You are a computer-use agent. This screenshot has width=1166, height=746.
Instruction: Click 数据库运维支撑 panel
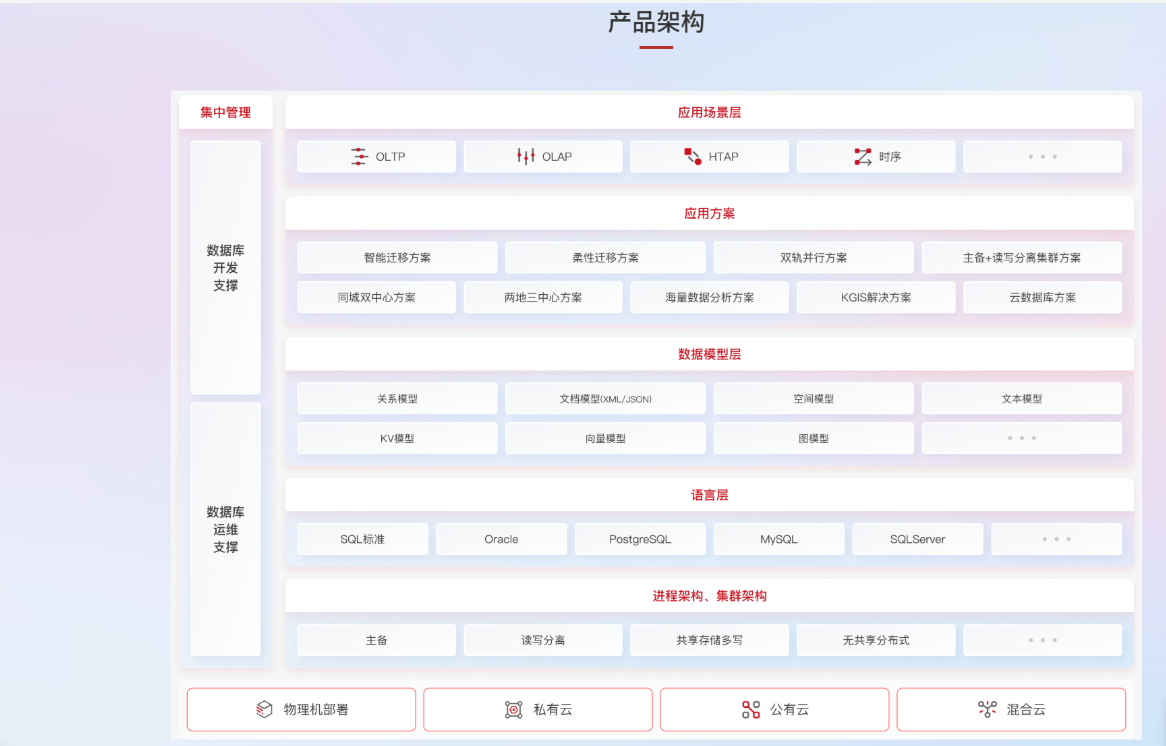(225, 530)
